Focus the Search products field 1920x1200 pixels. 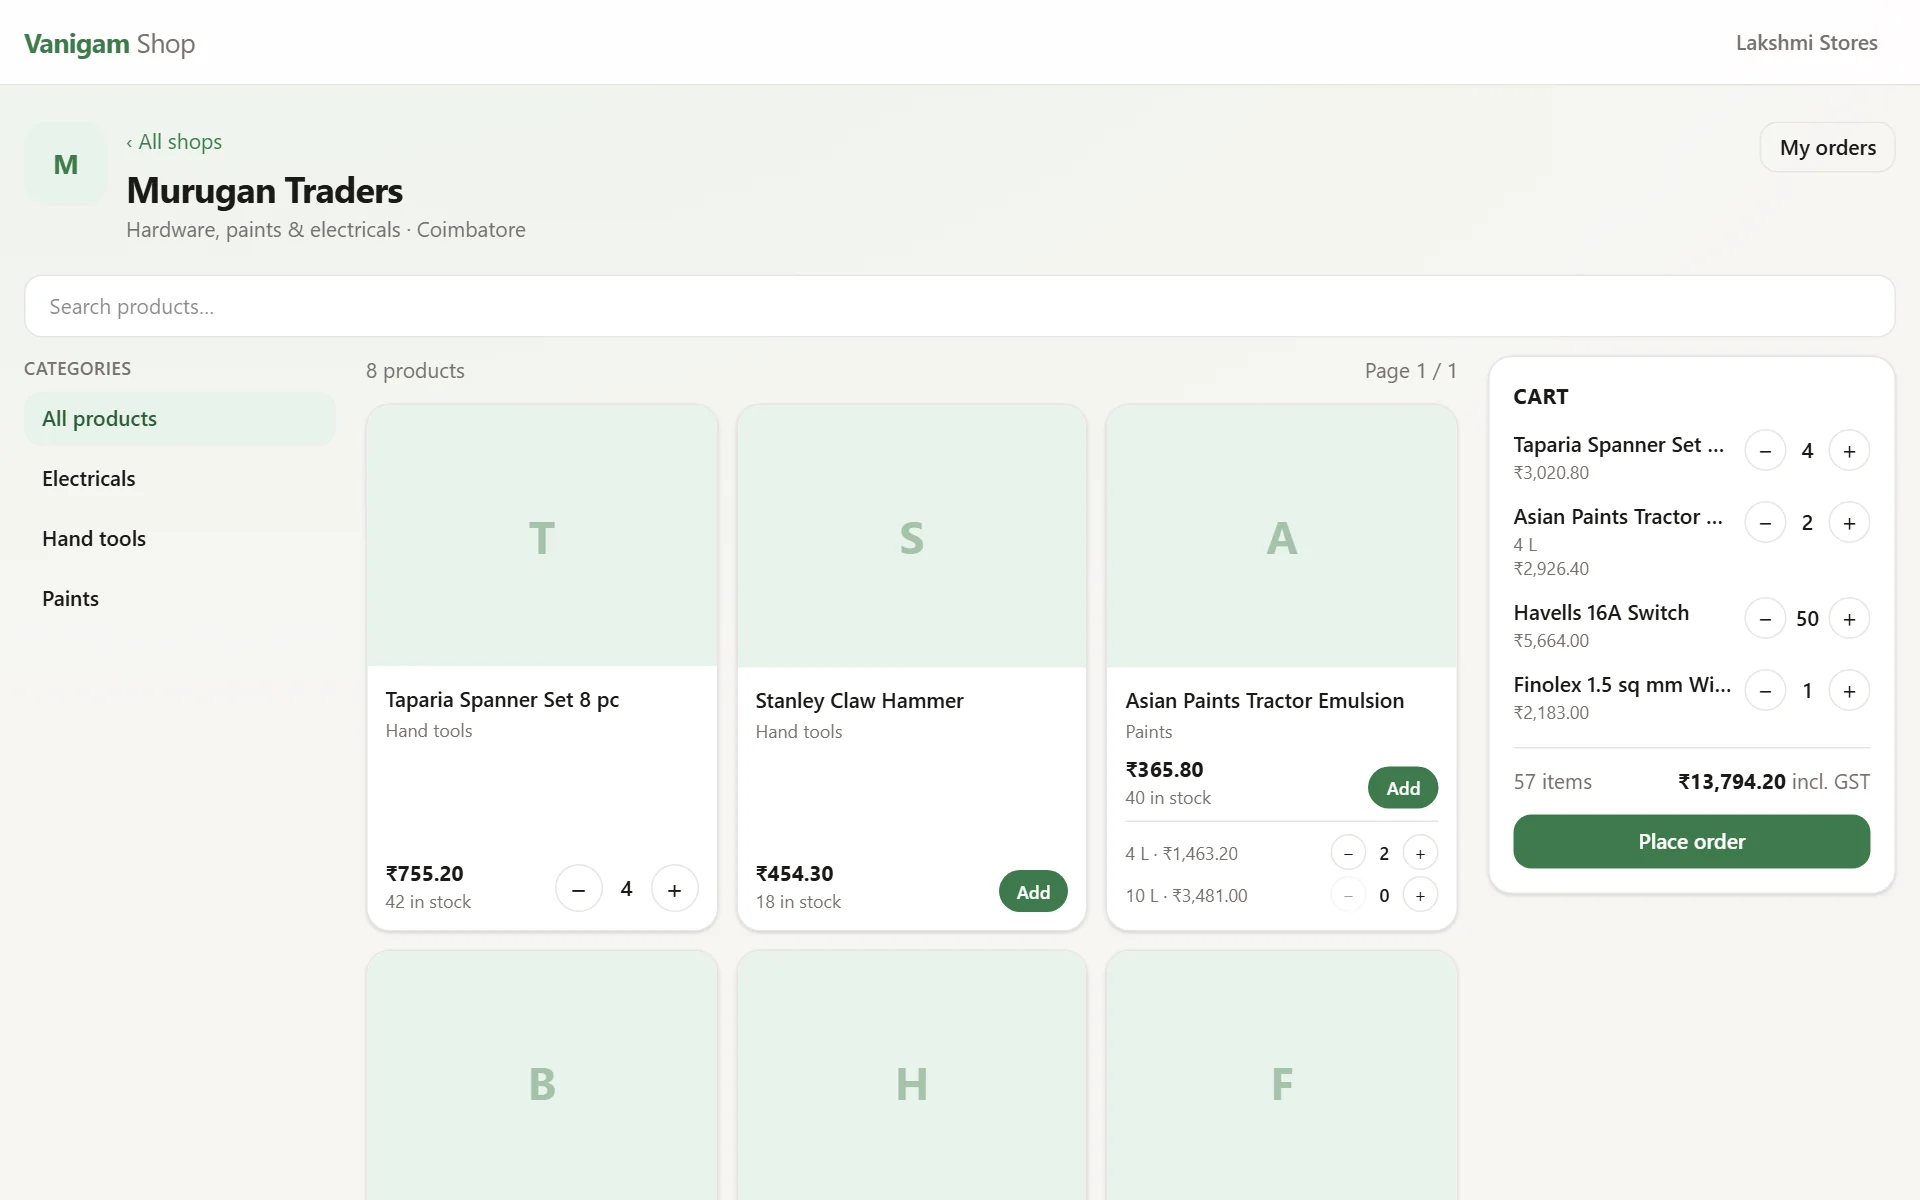tap(959, 306)
